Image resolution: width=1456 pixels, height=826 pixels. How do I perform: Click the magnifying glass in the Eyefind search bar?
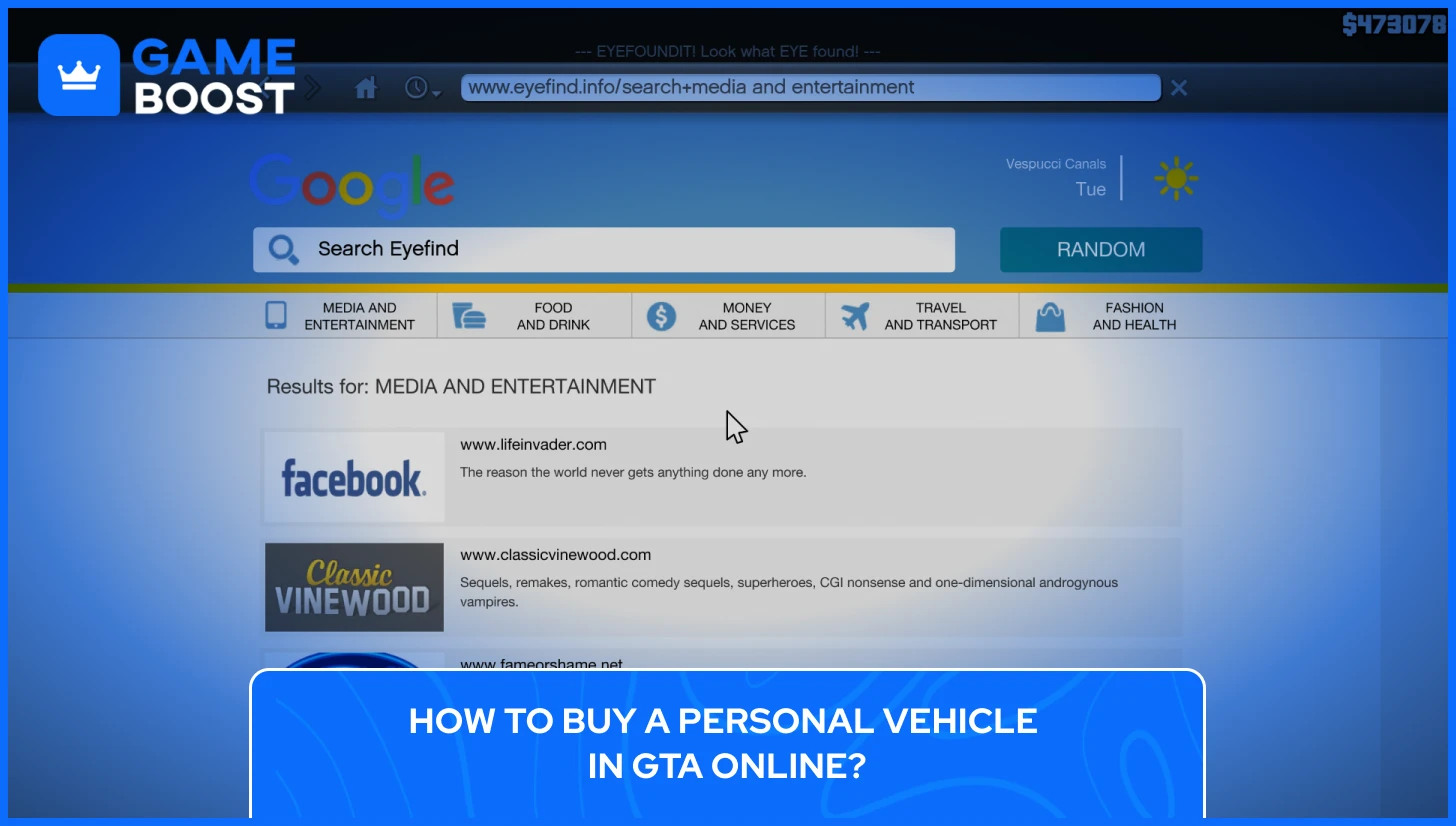coord(283,249)
